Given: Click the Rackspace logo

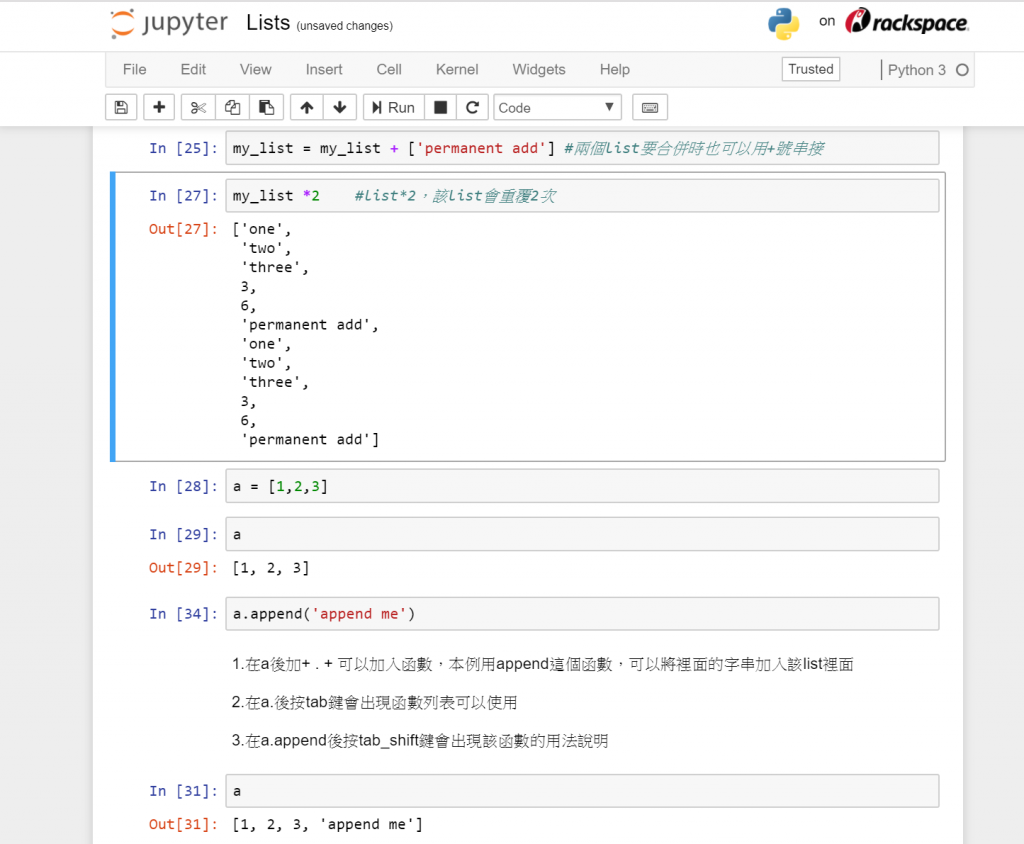Looking at the screenshot, I should tap(907, 22).
